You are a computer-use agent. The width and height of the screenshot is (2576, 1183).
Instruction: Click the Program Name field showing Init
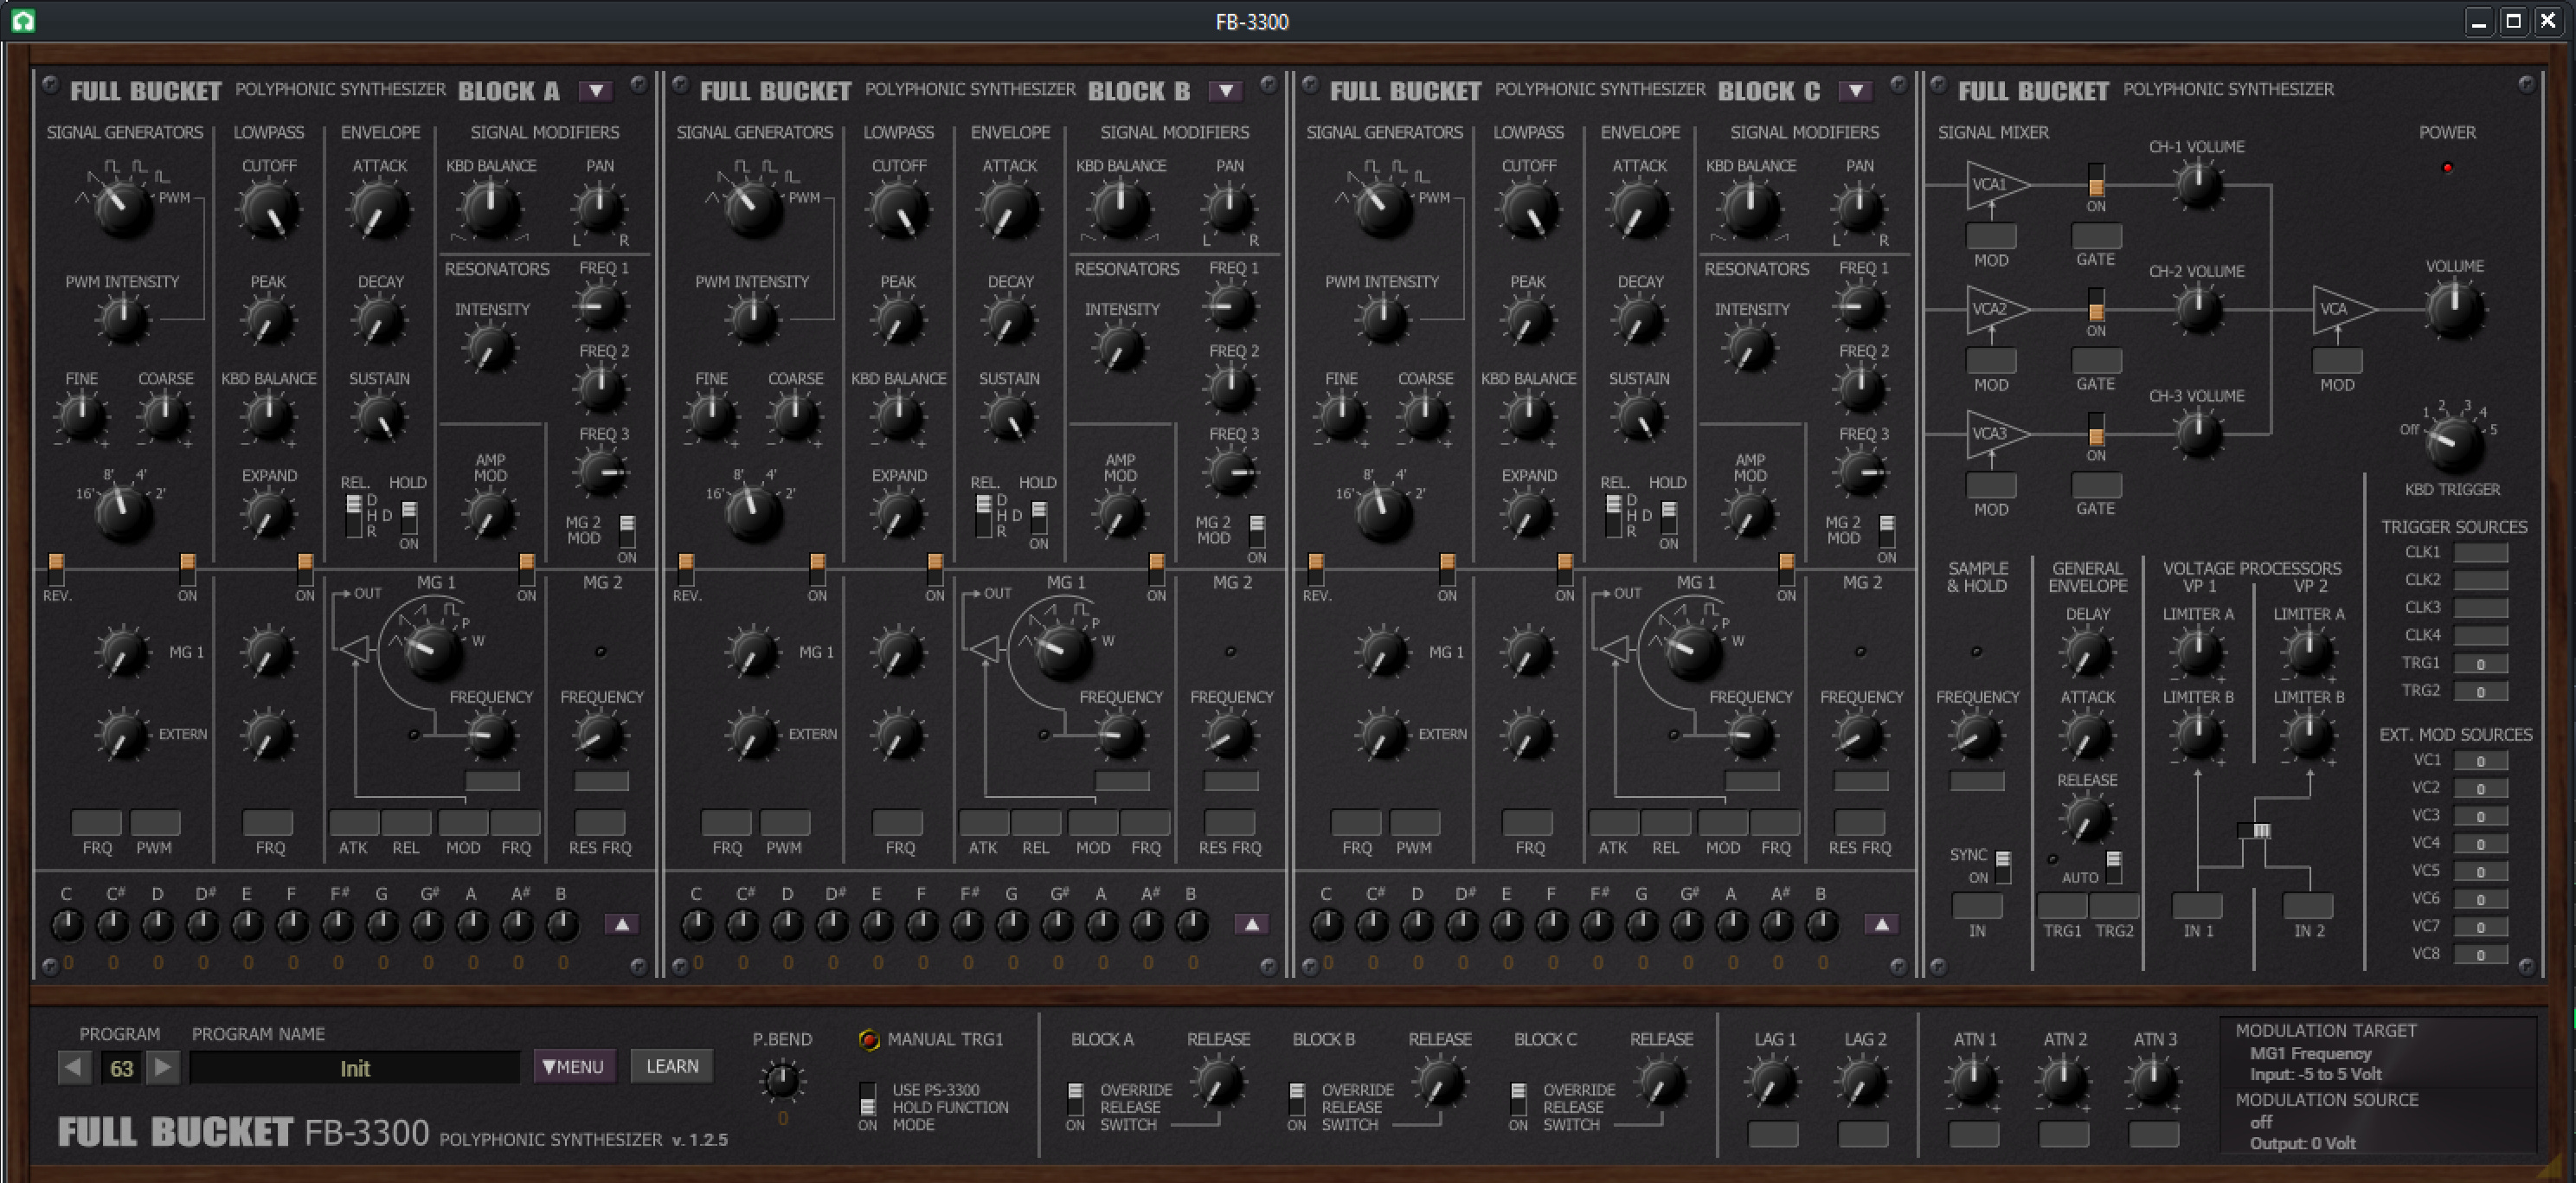pyautogui.click(x=355, y=1068)
